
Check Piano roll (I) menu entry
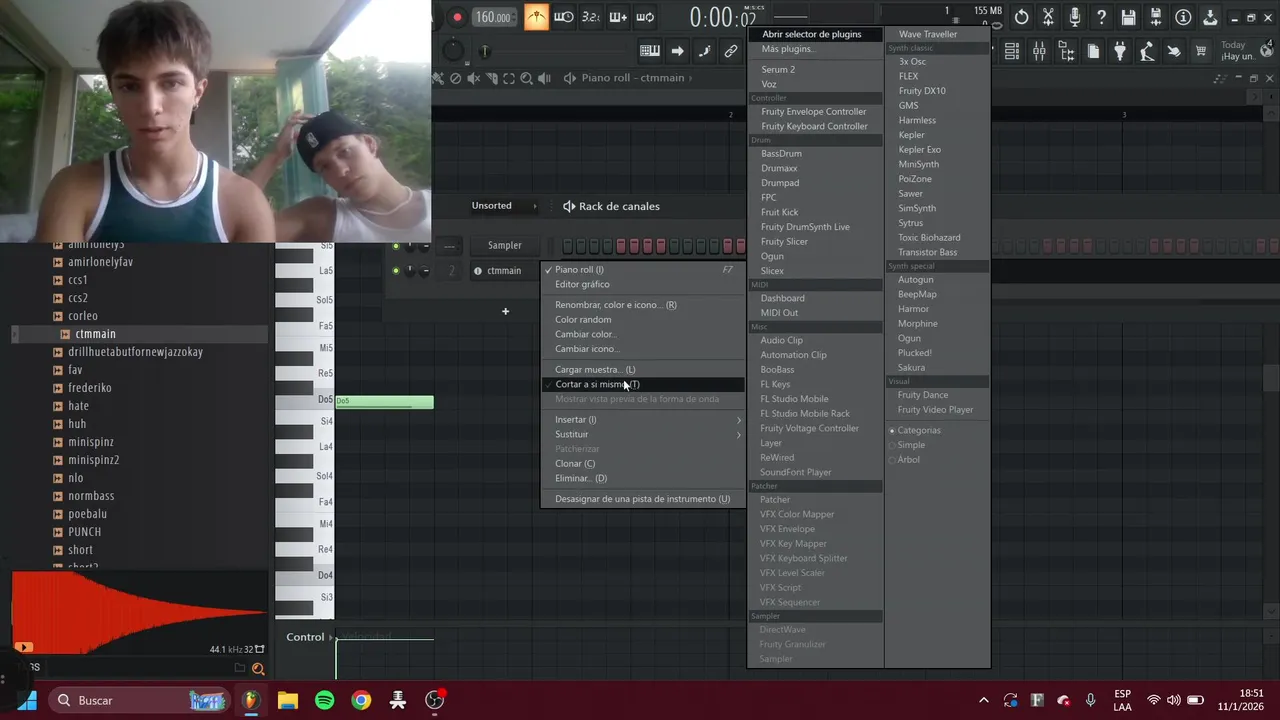click(643, 270)
